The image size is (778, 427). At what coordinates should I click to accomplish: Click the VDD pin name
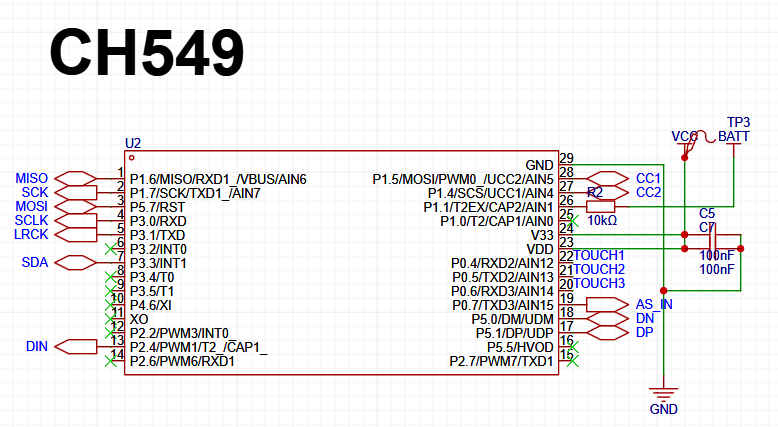pyautogui.click(x=540, y=249)
